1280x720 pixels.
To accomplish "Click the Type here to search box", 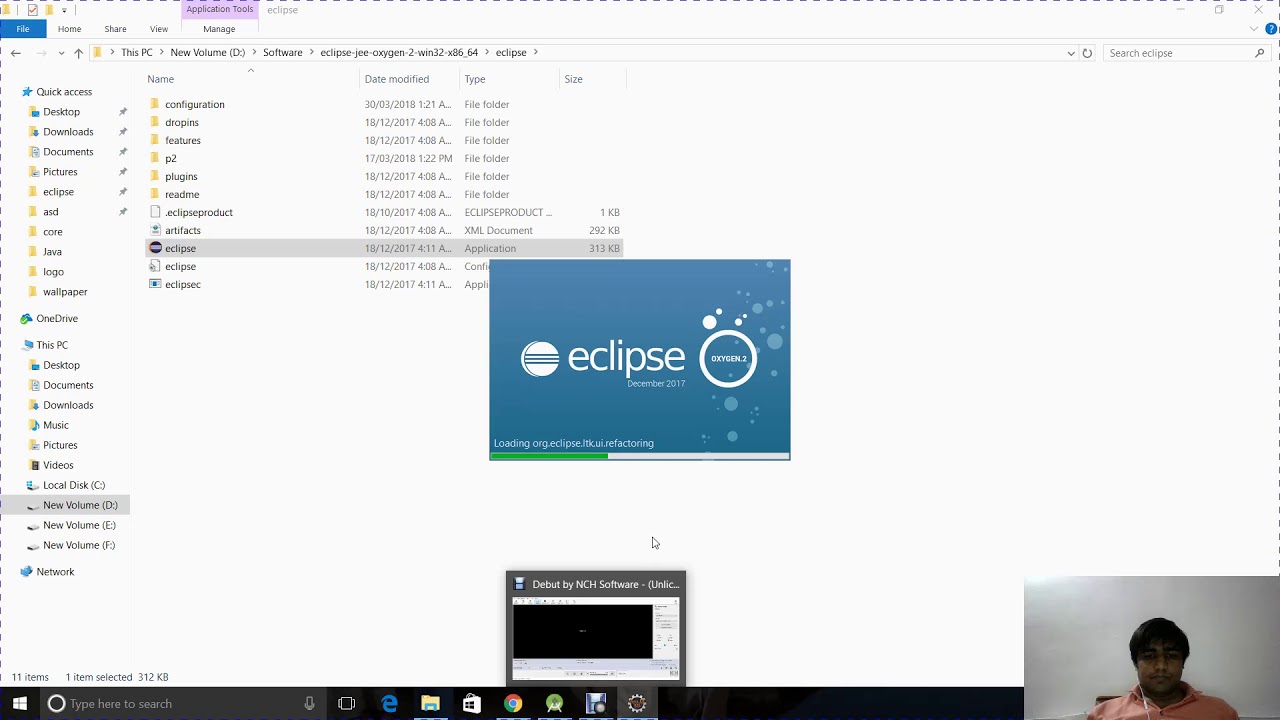I will pyautogui.click(x=182, y=704).
